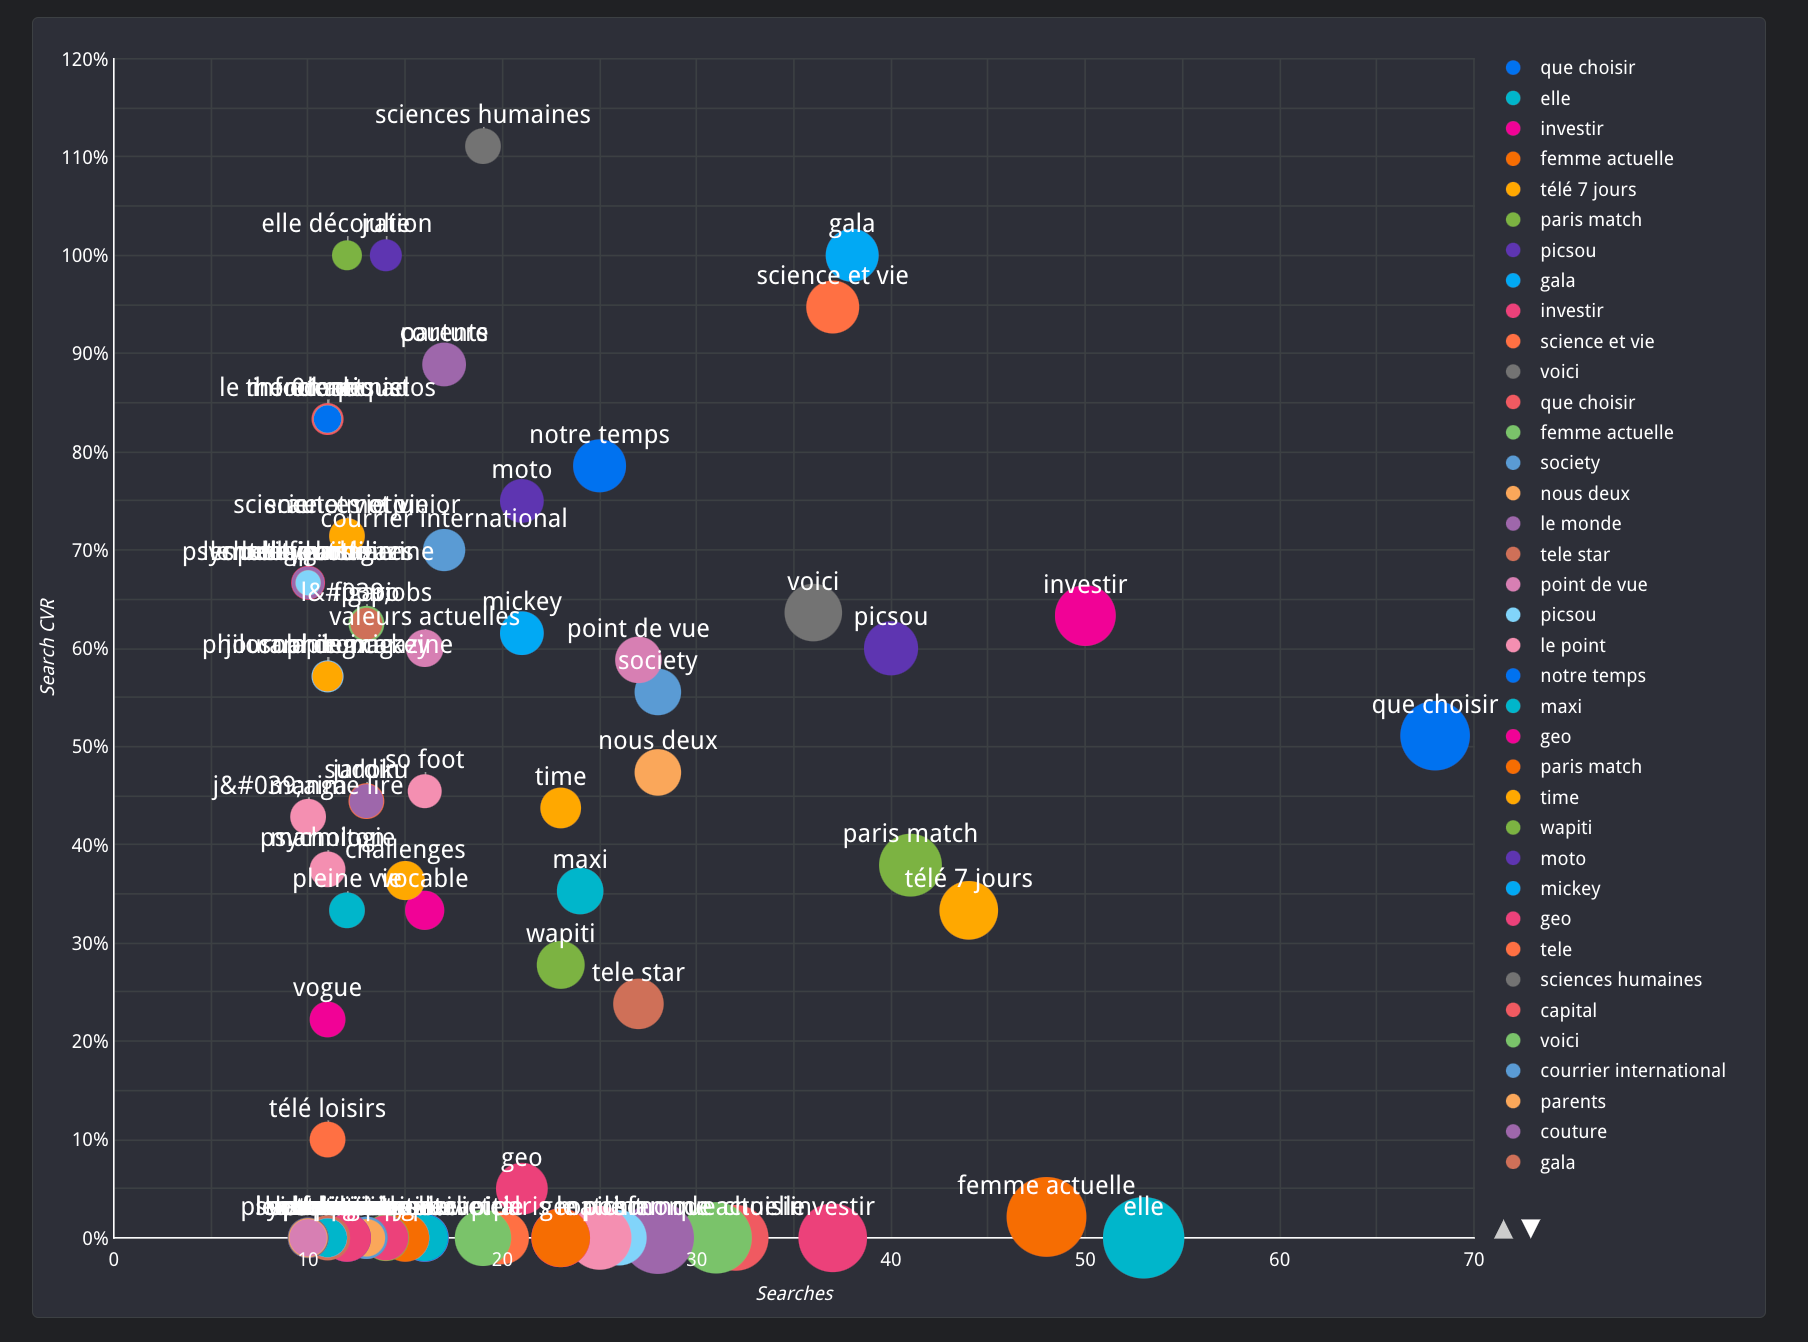Click the pink legend marker for "investir"
1808x1342 pixels.
[x=1513, y=128]
